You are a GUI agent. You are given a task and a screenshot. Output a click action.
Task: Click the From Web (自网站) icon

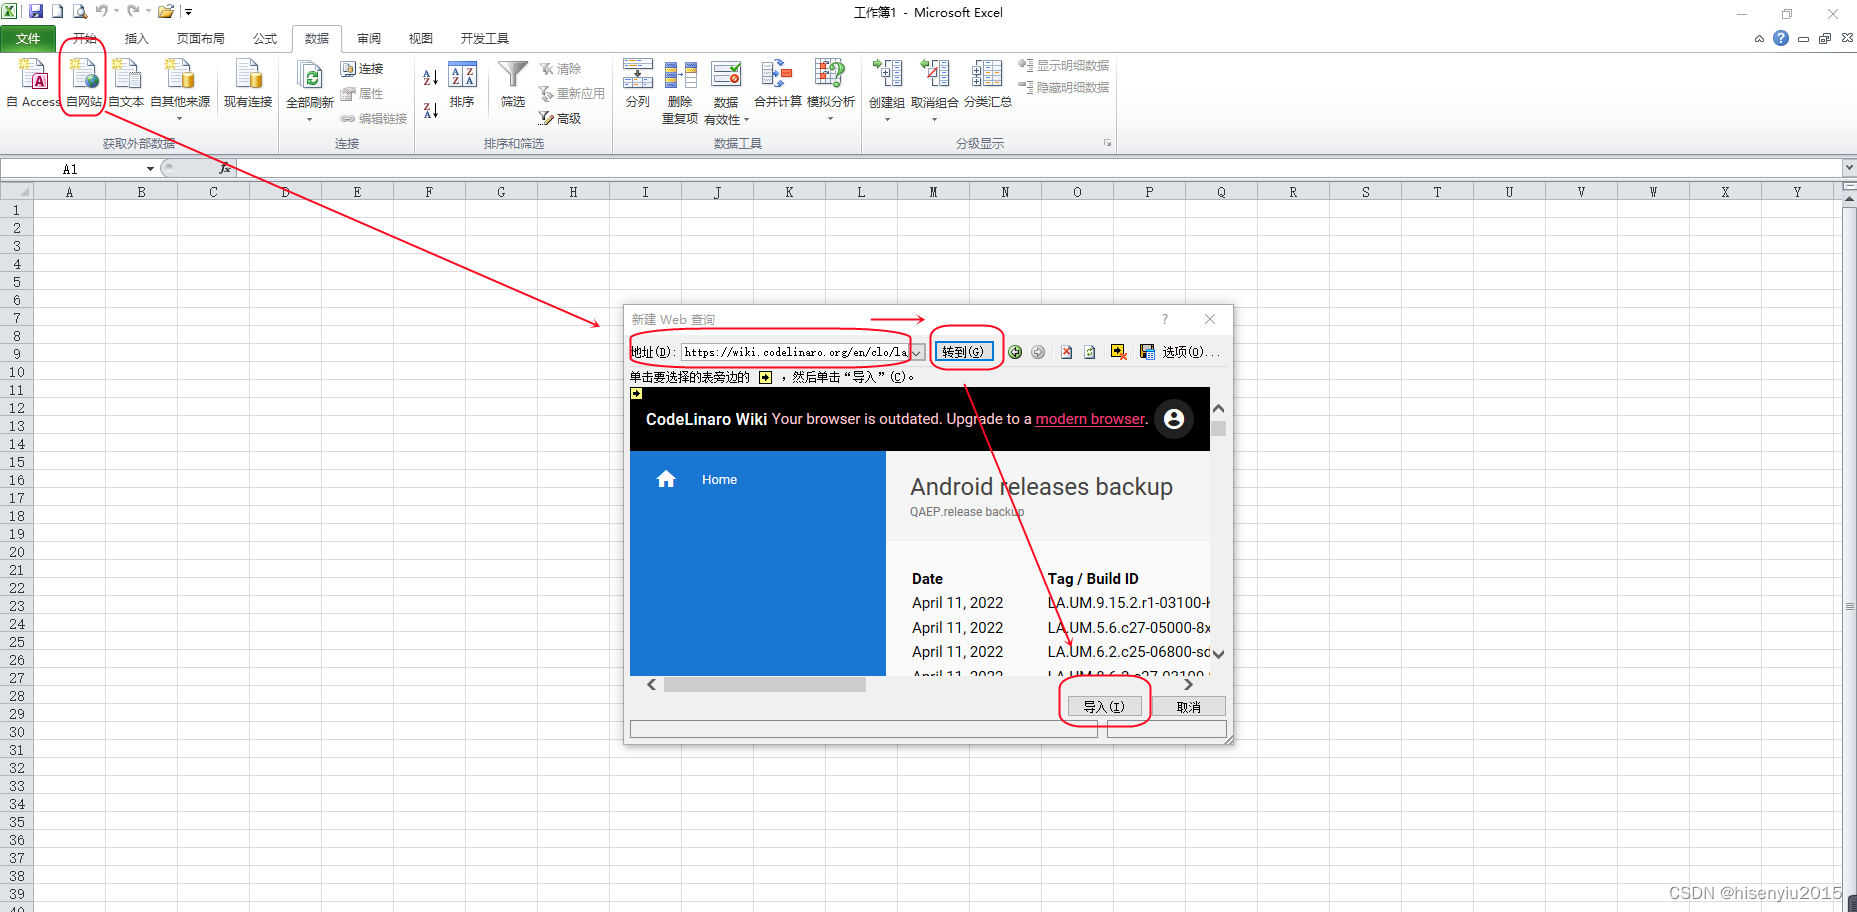click(x=84, y=82)
